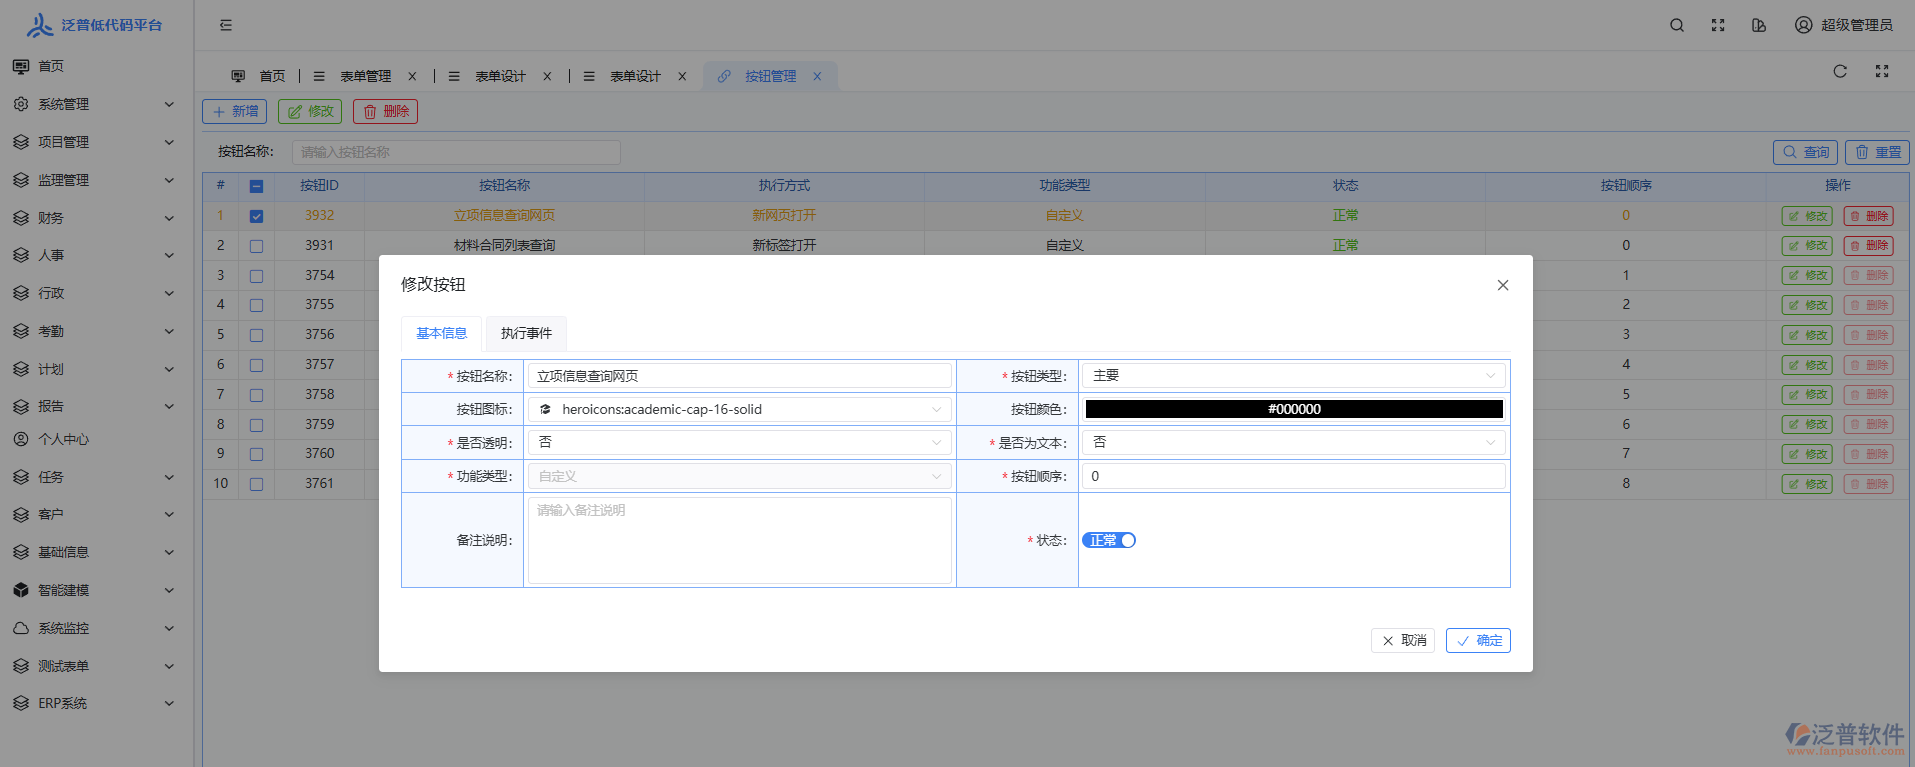Close the 按钮管理 tab with its X
Image resolution: width=1915 pixels, height=767 pixels.
[817, 76]
